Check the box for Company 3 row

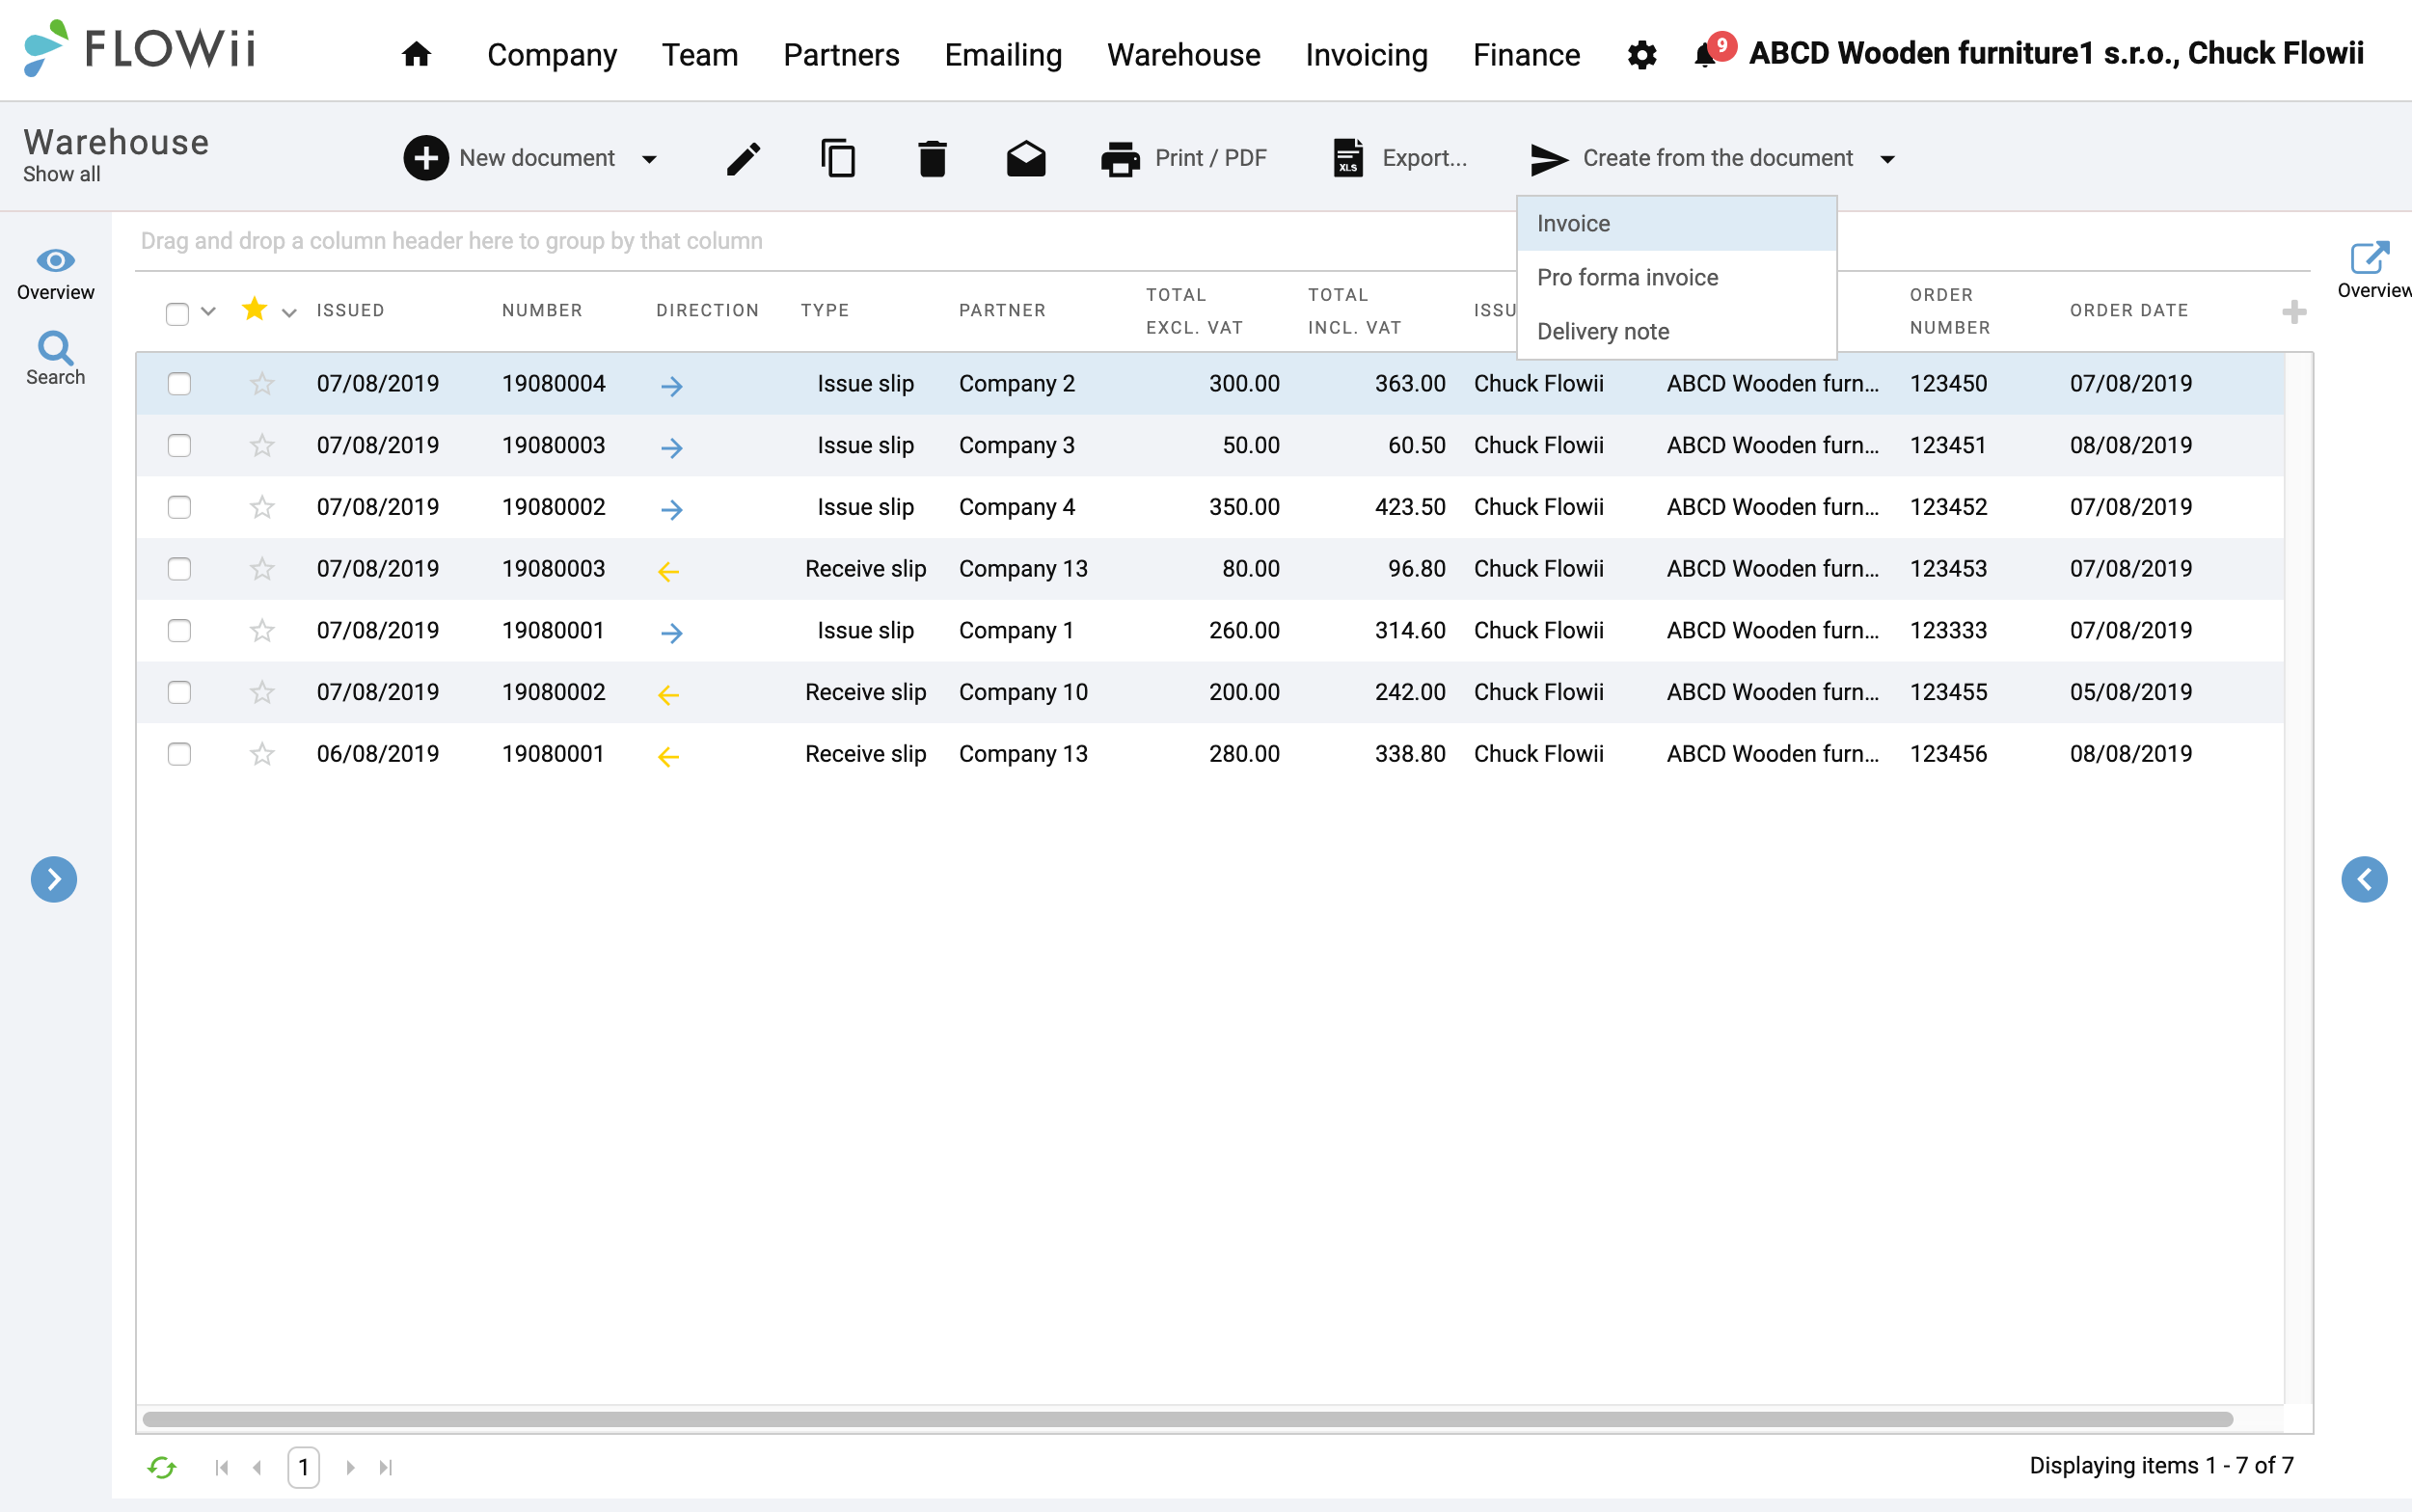[179, 445]
